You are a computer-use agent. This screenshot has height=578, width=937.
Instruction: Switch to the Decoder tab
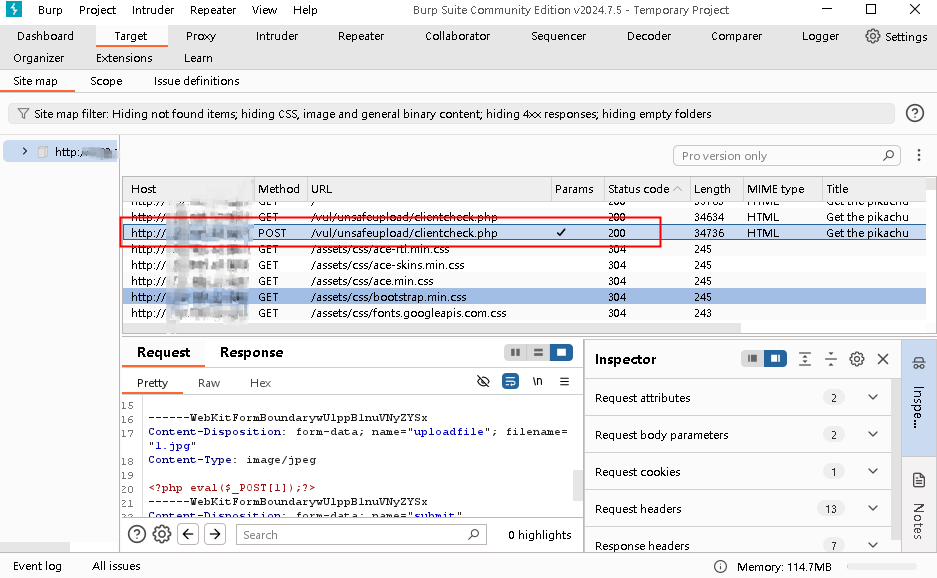648,36
